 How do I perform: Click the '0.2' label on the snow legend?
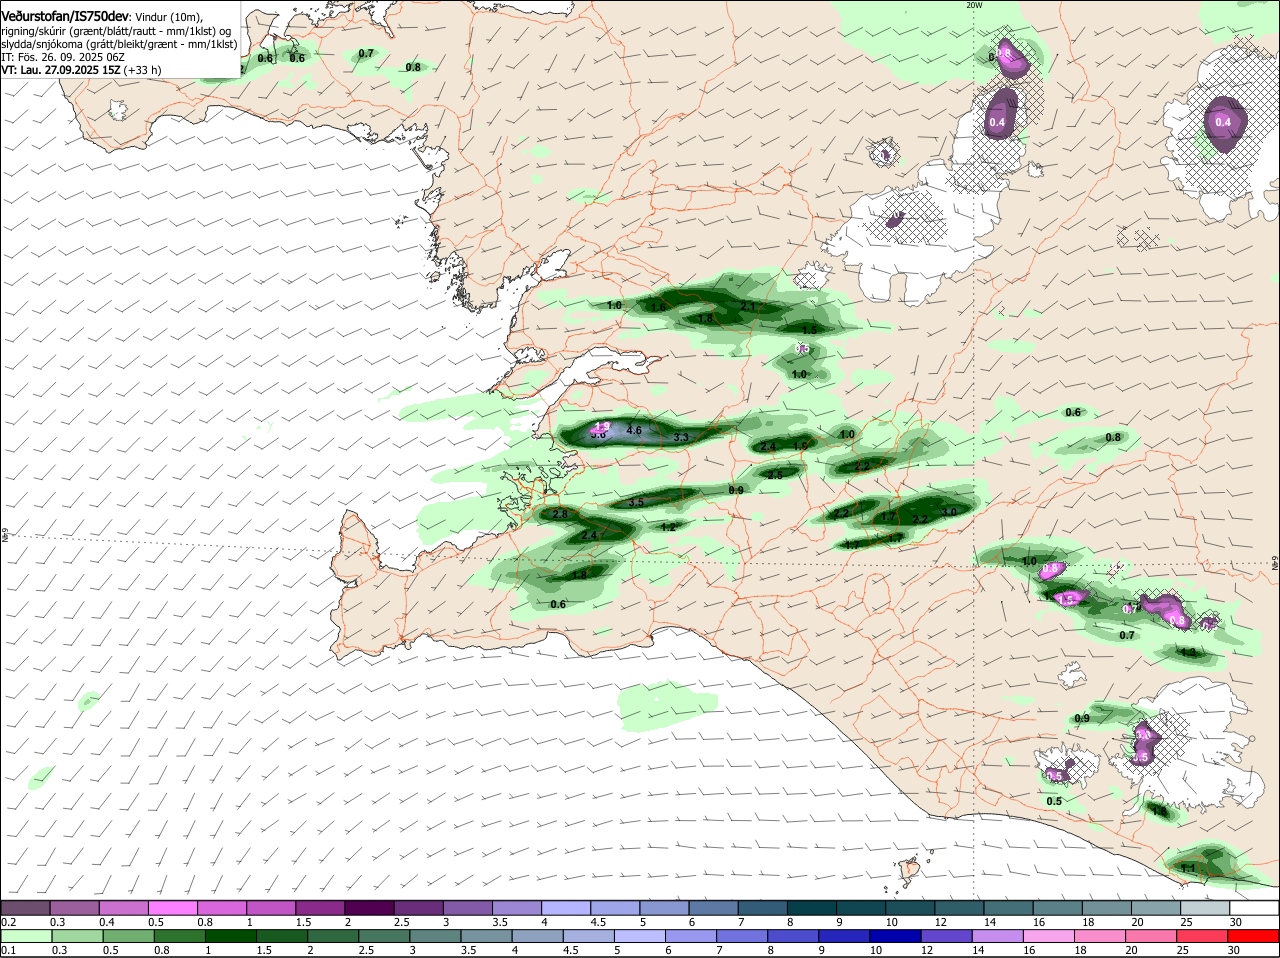[8, 921]
